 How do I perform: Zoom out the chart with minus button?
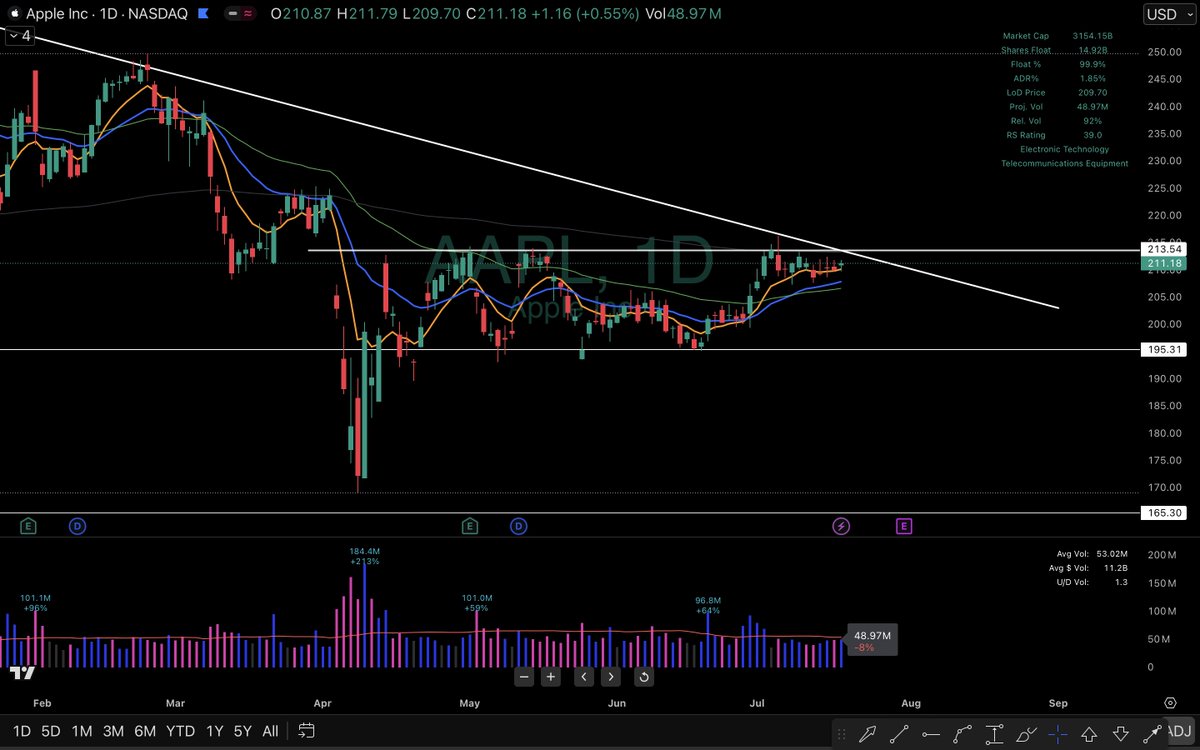pos(524,677)
